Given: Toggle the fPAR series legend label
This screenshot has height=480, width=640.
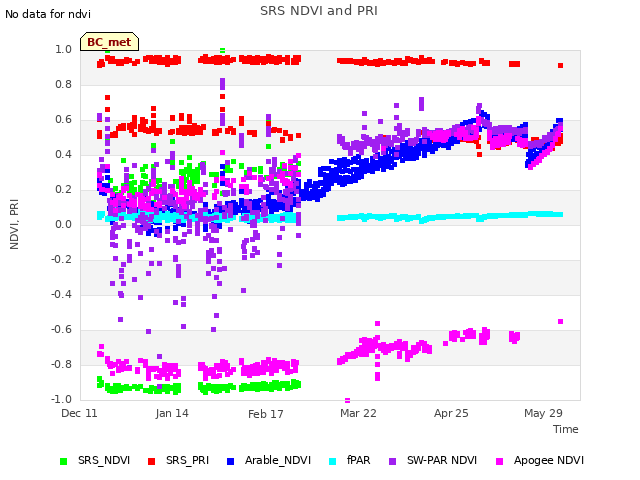Looking at the screenshot, I should pos(359,460).
